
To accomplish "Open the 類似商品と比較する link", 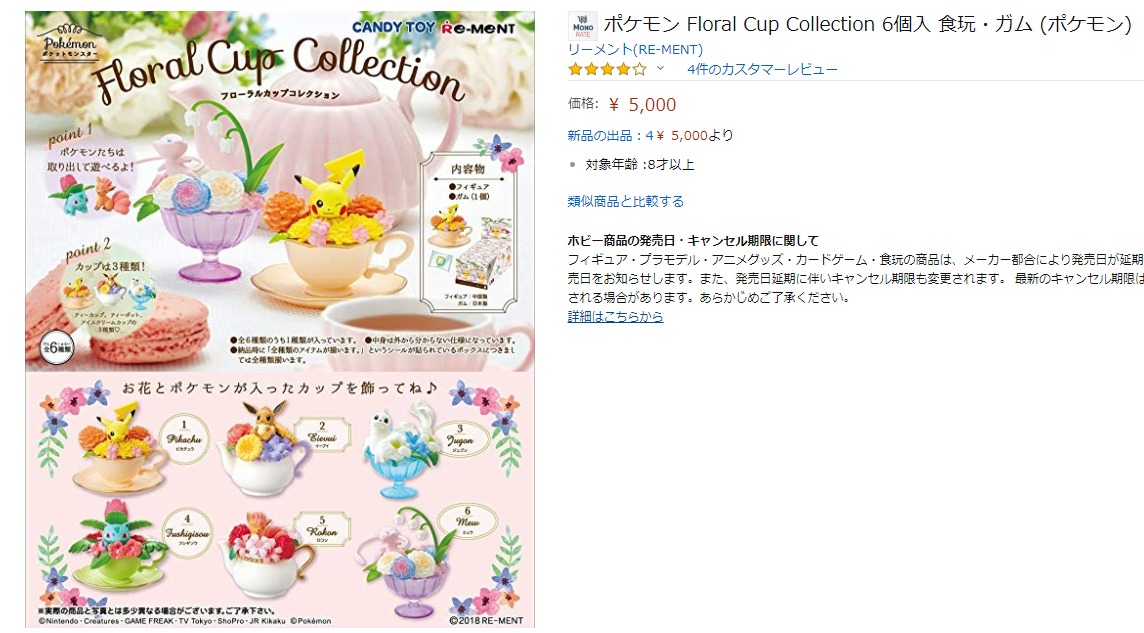I will pos(625,201).
